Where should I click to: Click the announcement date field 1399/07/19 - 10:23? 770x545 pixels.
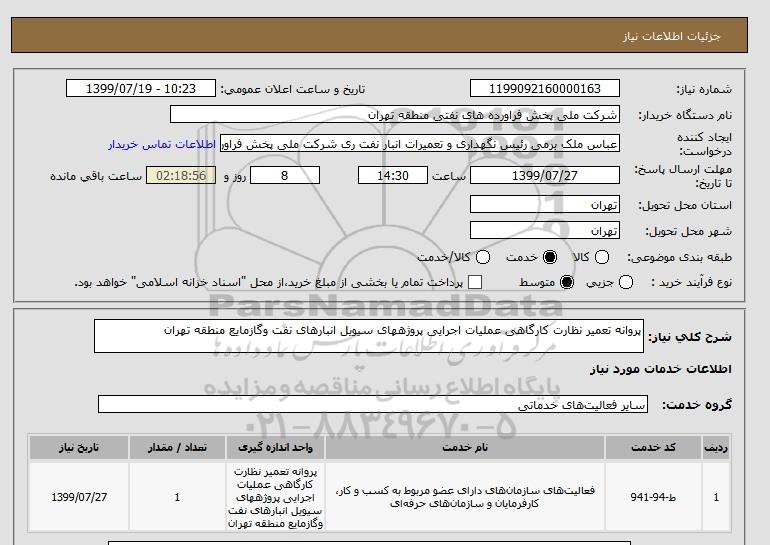click(141, 88)
